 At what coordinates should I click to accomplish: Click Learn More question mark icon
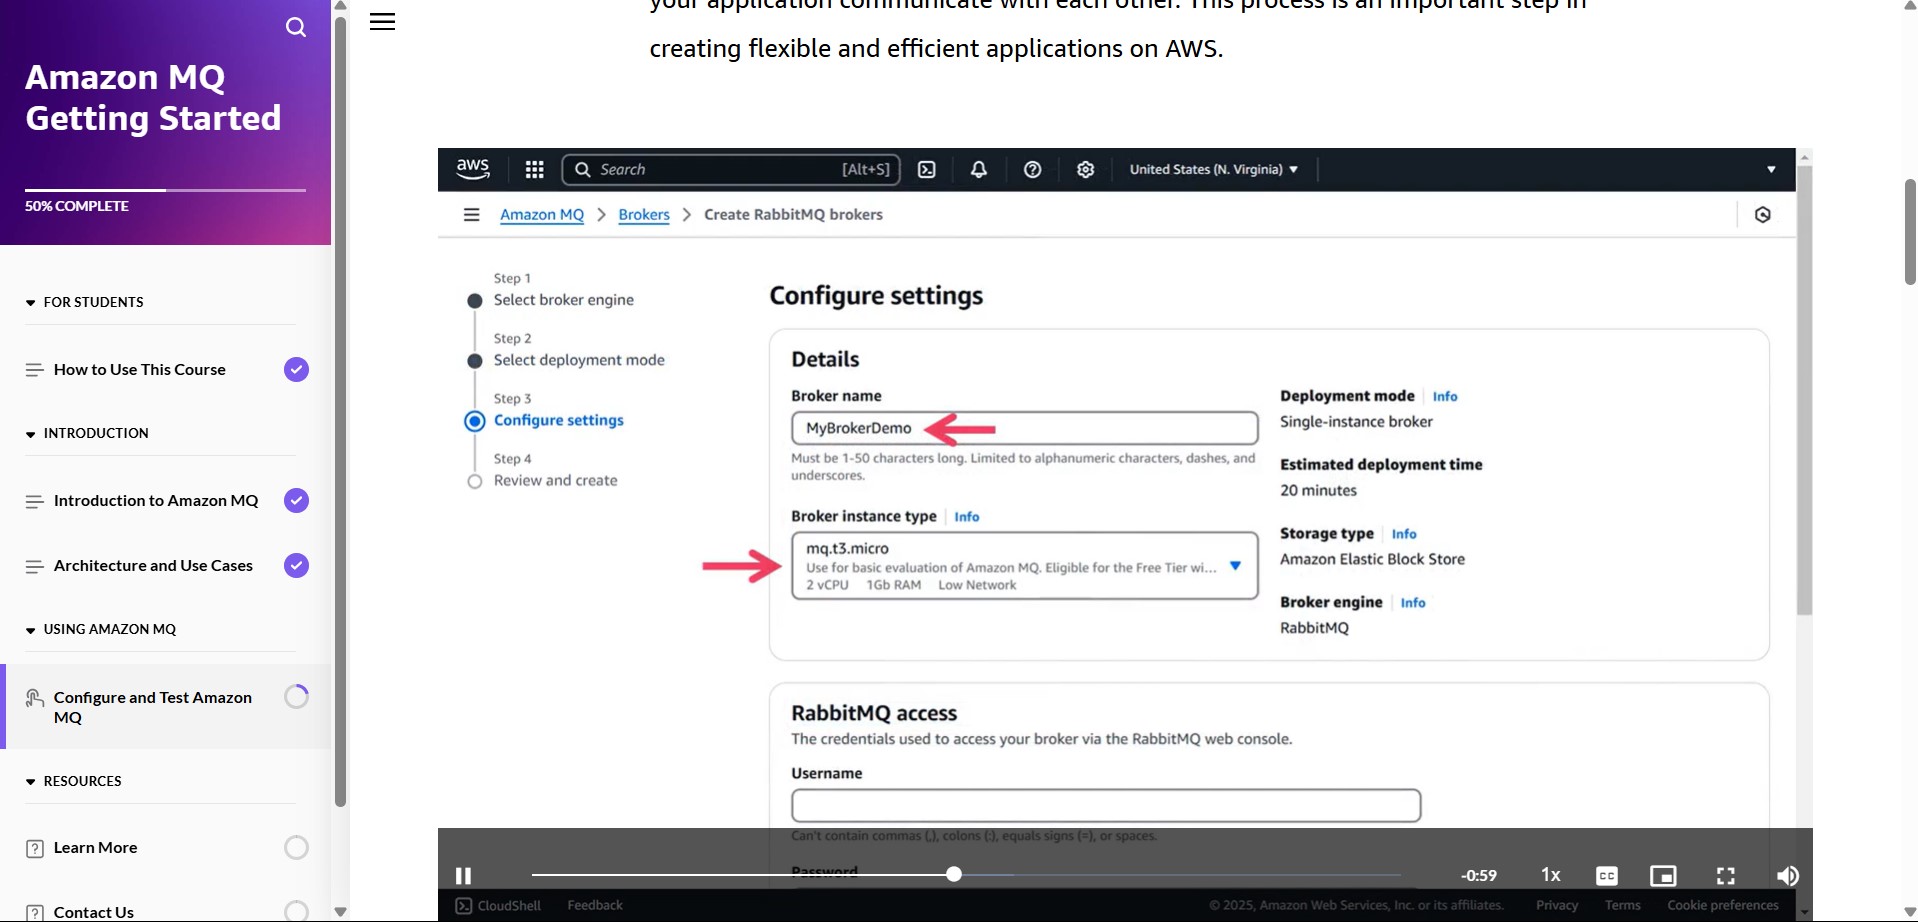34,849
